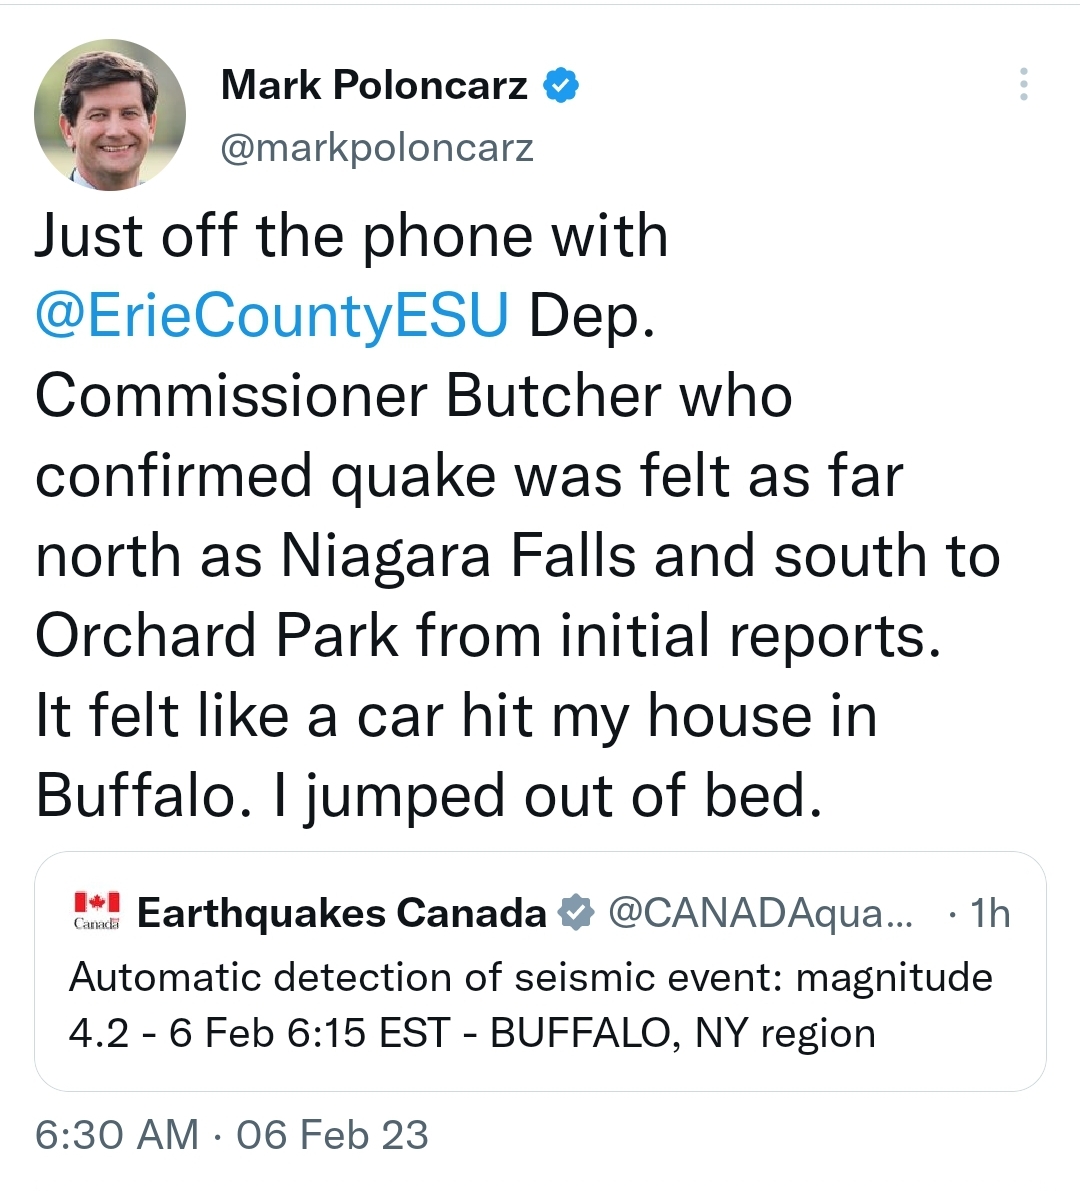Open the Mark Poloncarz display name link
1080x1191 pixels.
click(373, 86)
